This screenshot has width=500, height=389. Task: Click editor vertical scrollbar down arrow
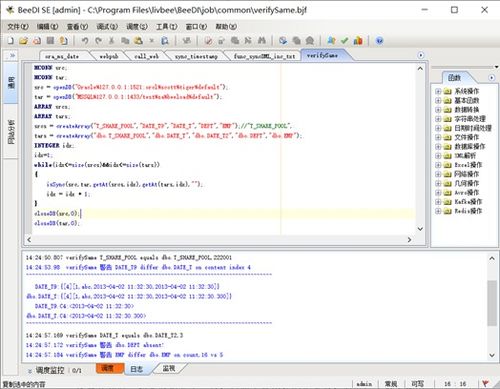[420, 229]
